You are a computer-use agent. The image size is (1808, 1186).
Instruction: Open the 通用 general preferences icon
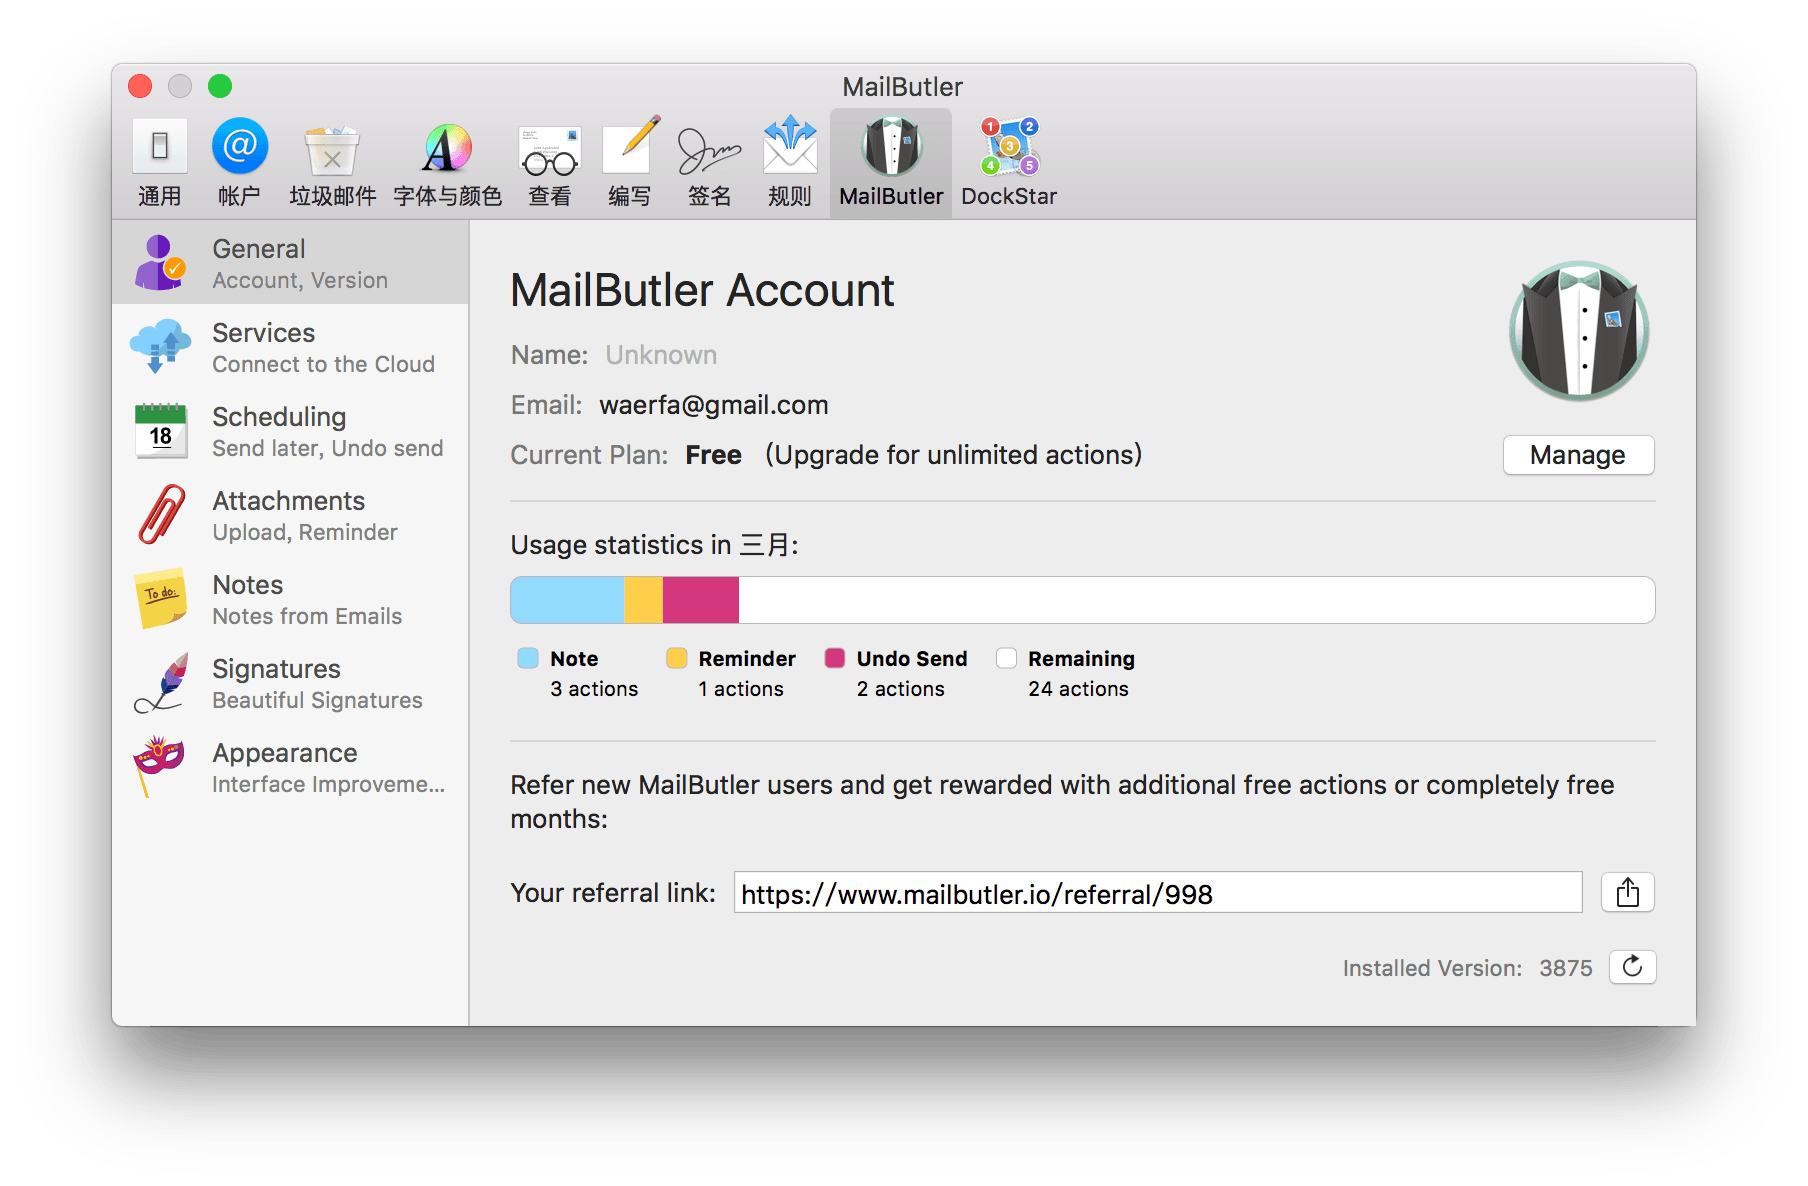(x=160, y=148)
